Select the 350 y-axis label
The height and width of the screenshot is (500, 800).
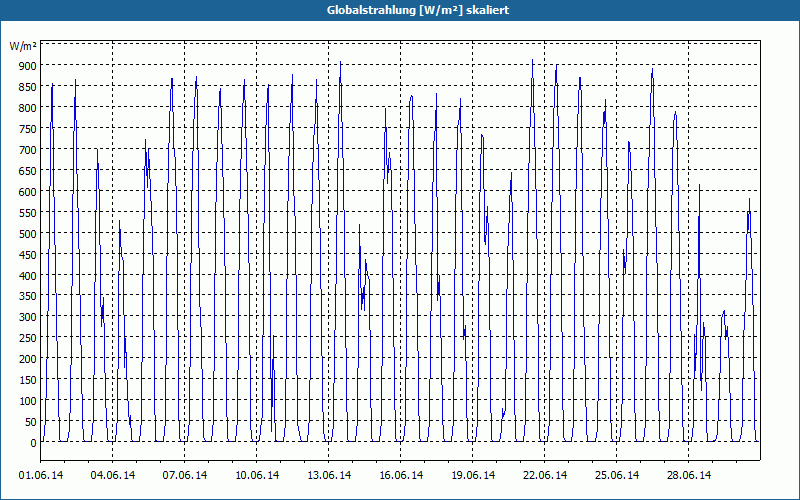tap(28, 296)
